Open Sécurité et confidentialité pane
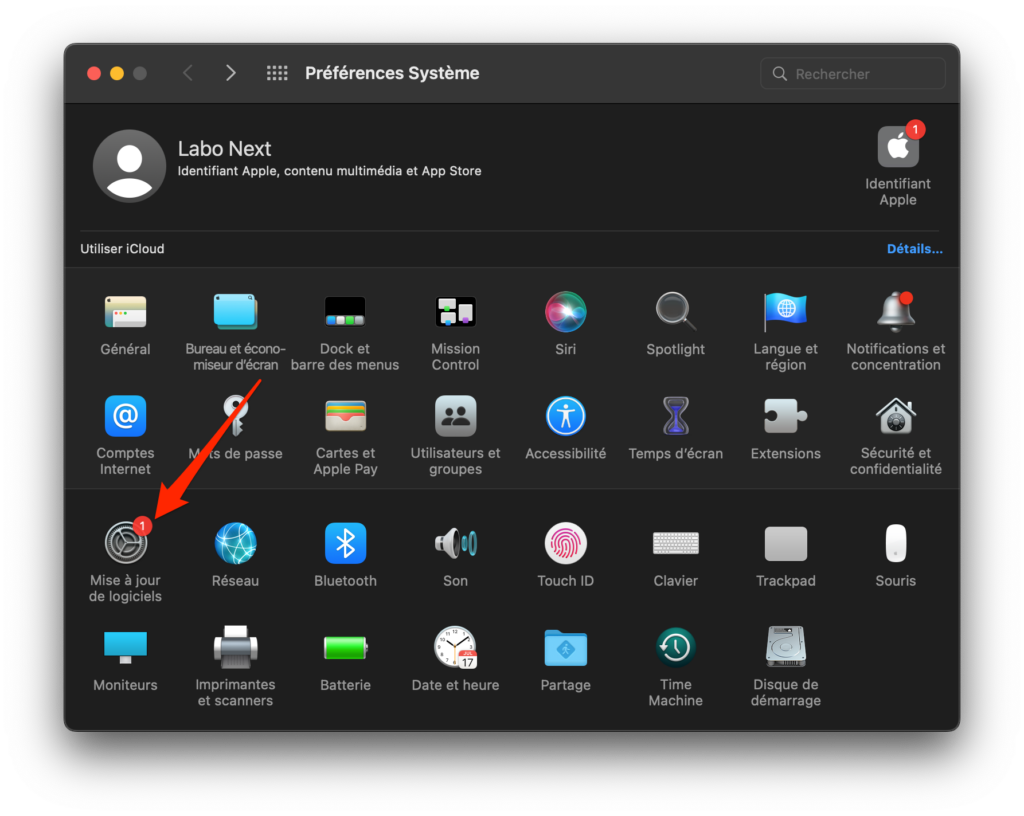 pyautogui.click(x=895, y=416)
